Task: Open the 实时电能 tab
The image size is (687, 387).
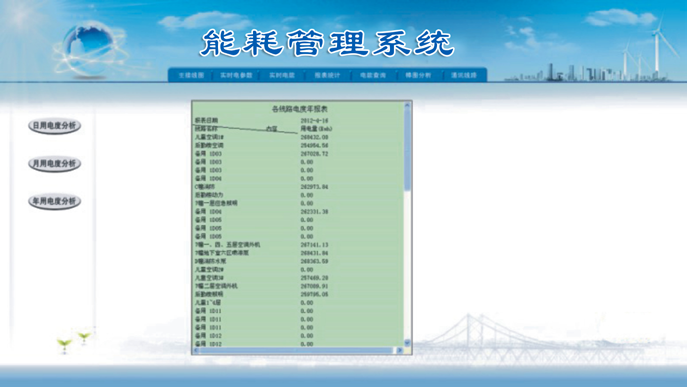Action: [x=282, y=75]
